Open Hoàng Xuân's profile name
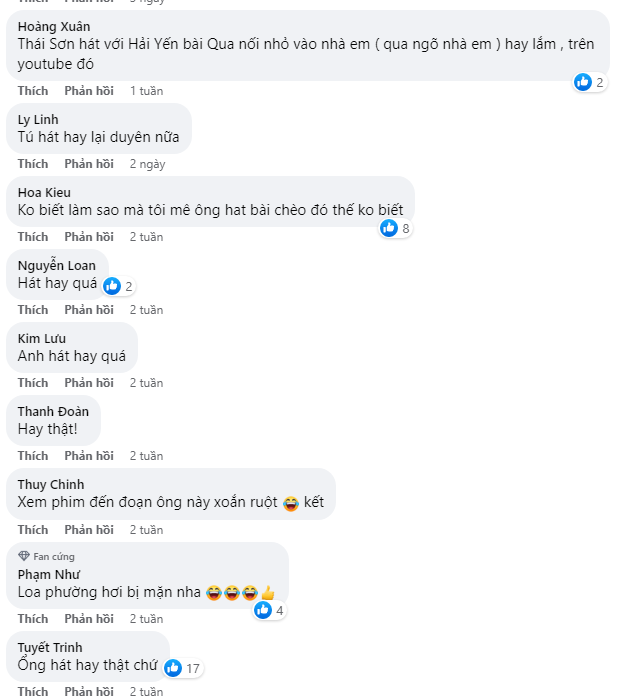The image size is (623, 698). click(54, 26)
